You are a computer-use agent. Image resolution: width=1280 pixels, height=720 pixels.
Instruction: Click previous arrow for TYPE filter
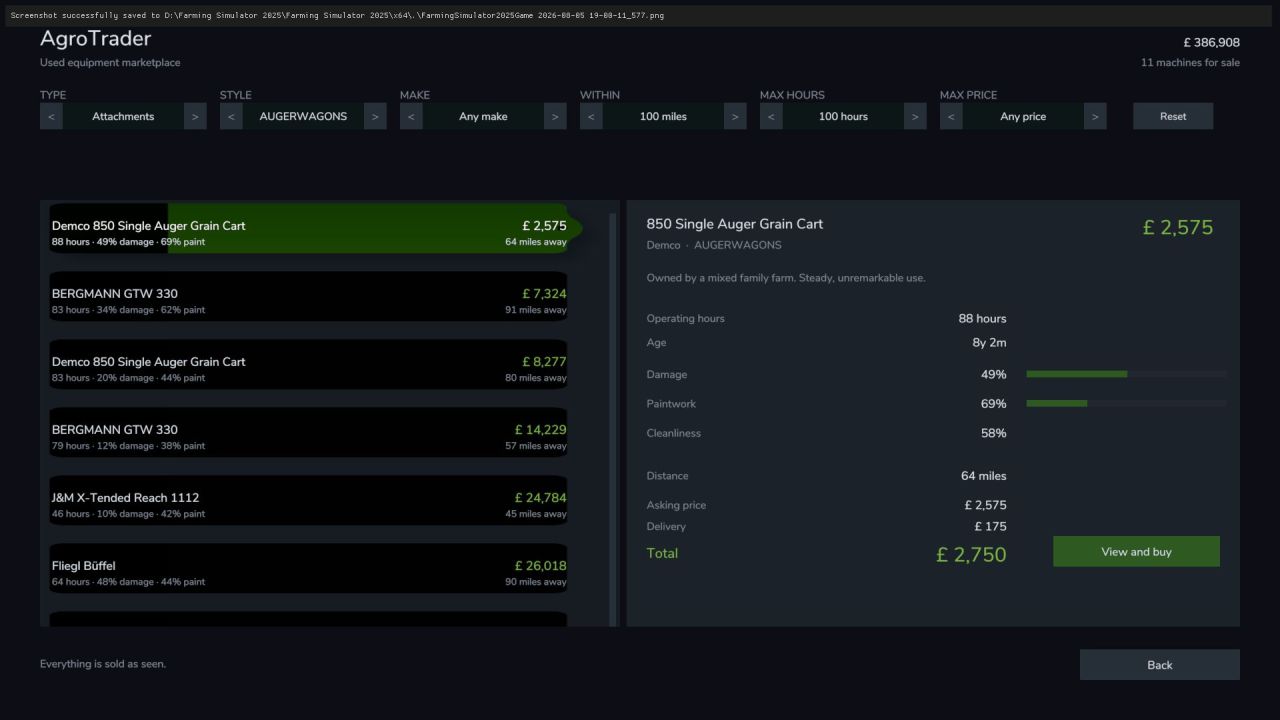click(x=51, y=116)
